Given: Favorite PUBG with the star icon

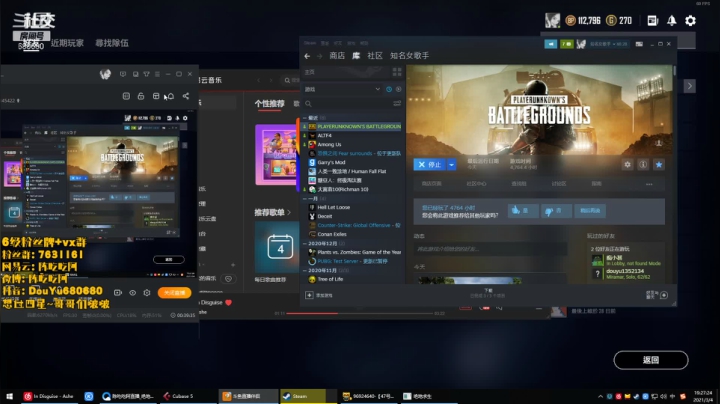Looking at the screenshot, I should coord(659,164).
